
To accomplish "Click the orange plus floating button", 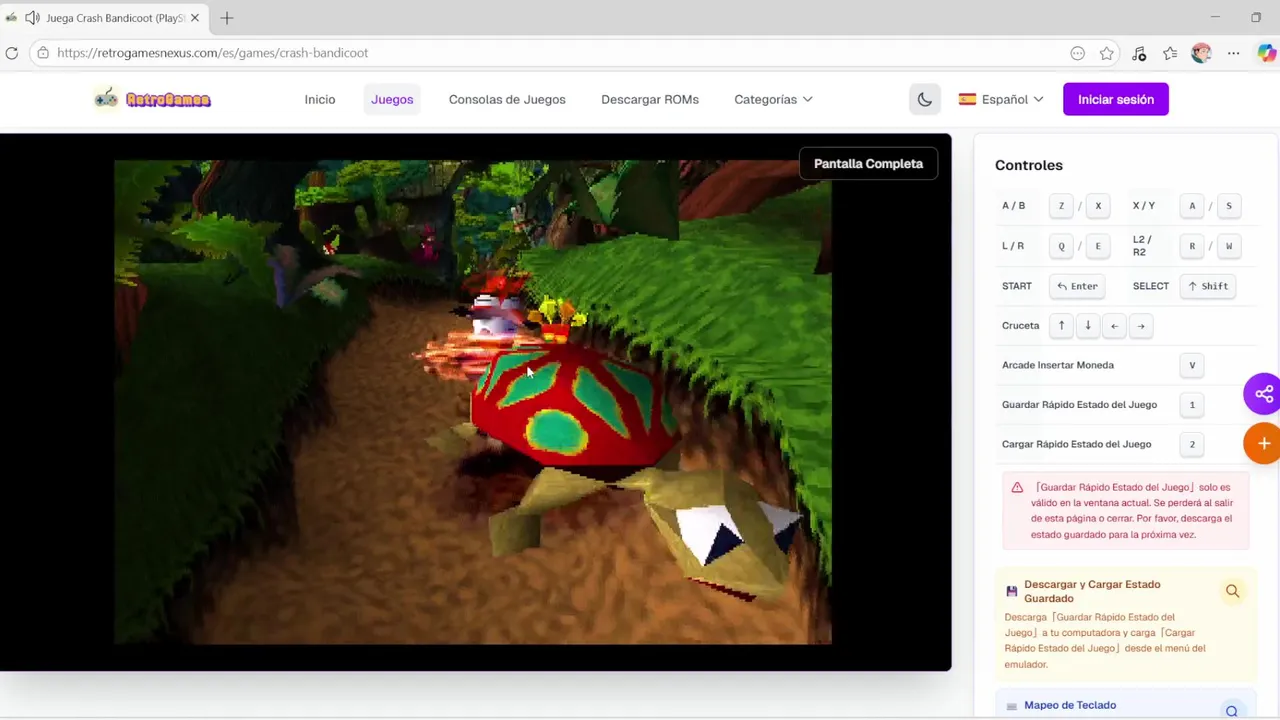I will [x=1262, y=443].
